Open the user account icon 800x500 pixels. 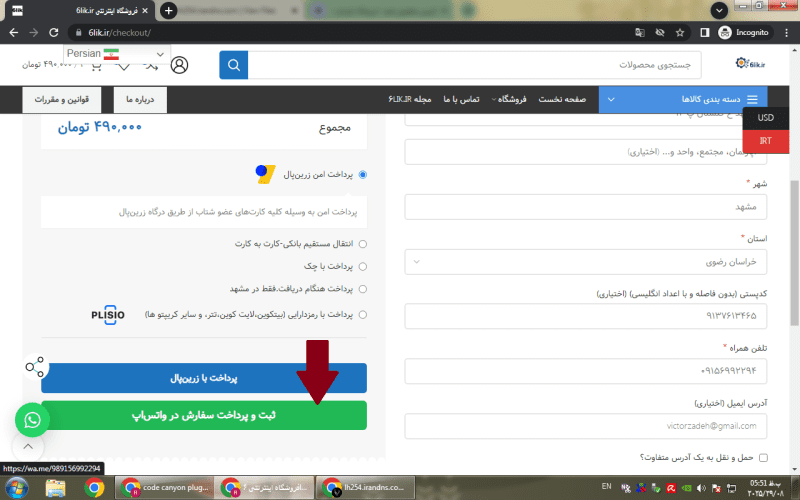point(179,65)
